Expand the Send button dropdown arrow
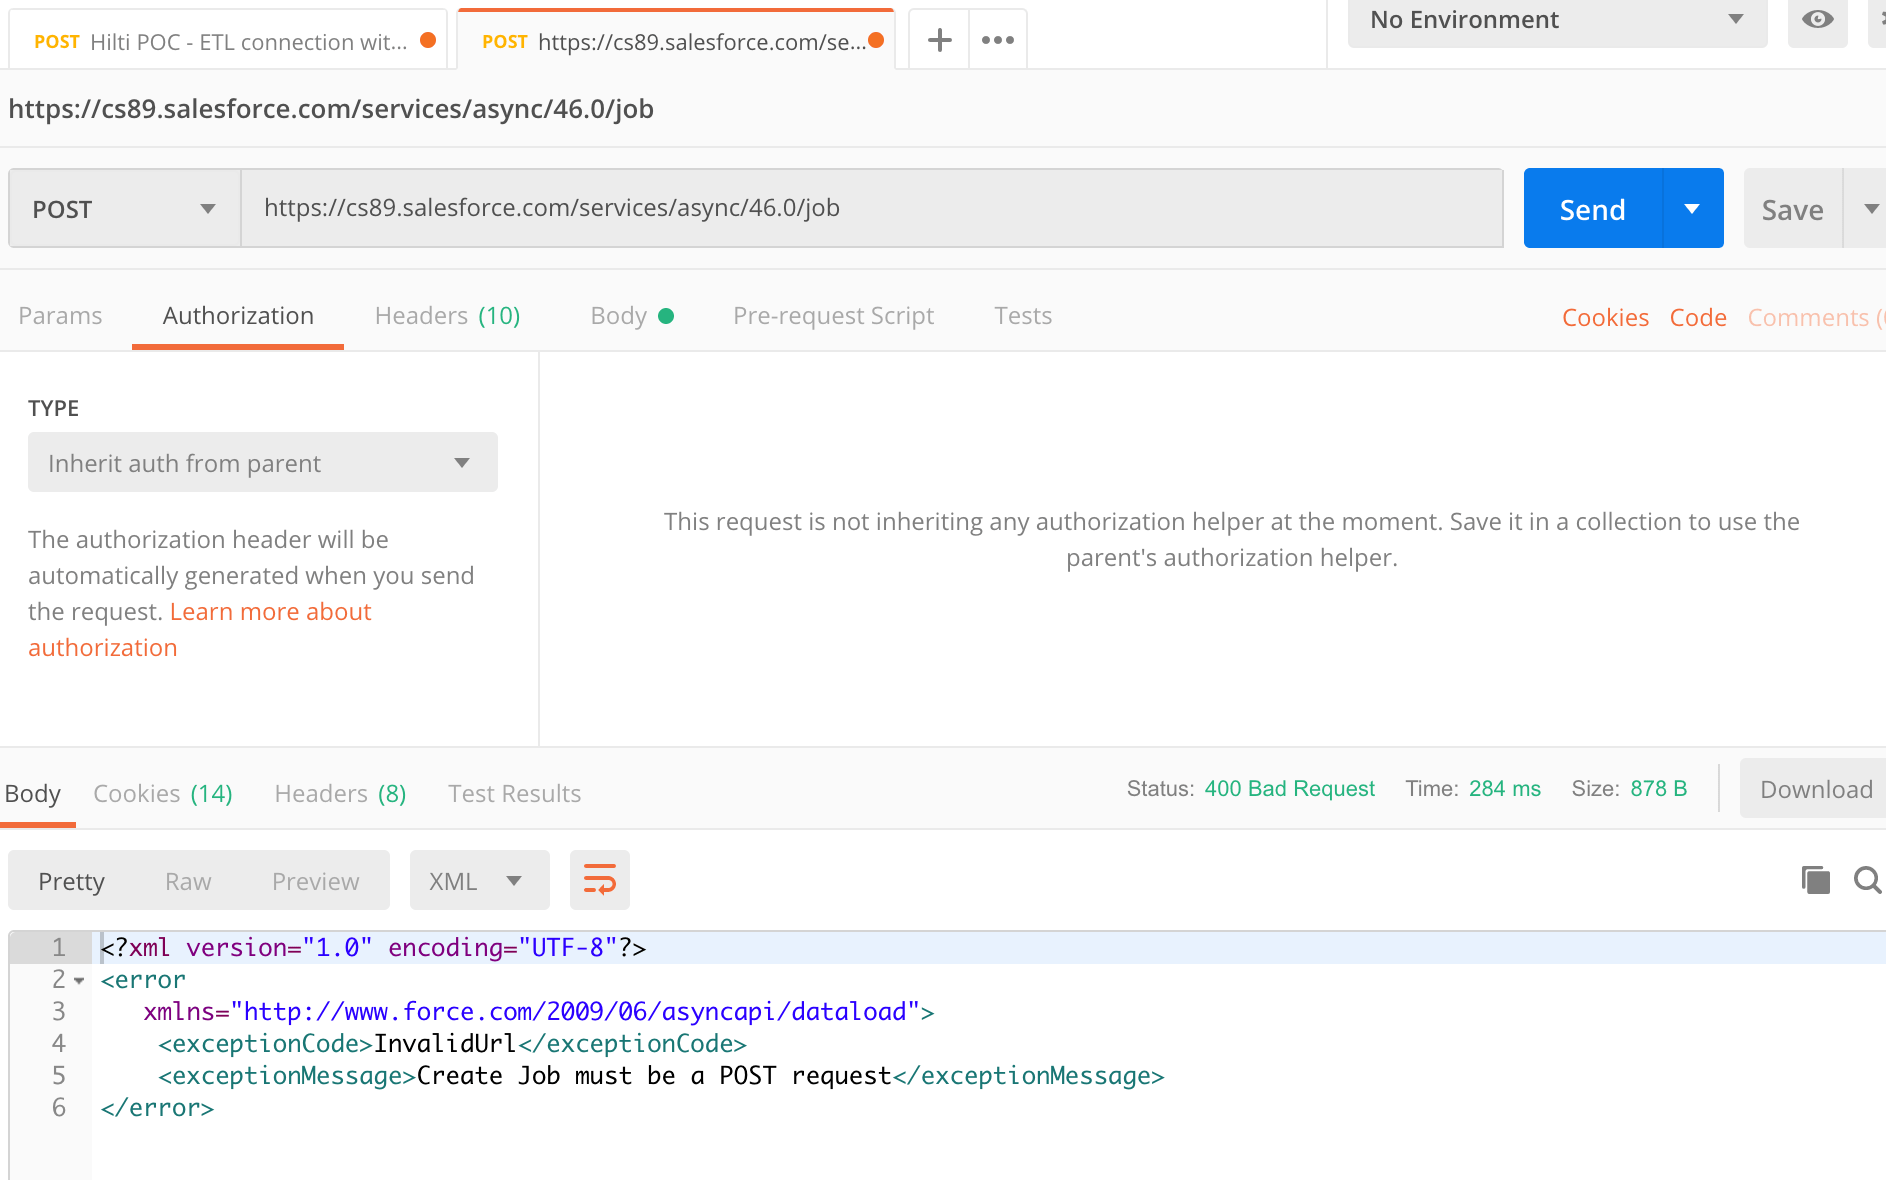The width and height of the screenshot is (1886, 1180). coord(1692,209)
